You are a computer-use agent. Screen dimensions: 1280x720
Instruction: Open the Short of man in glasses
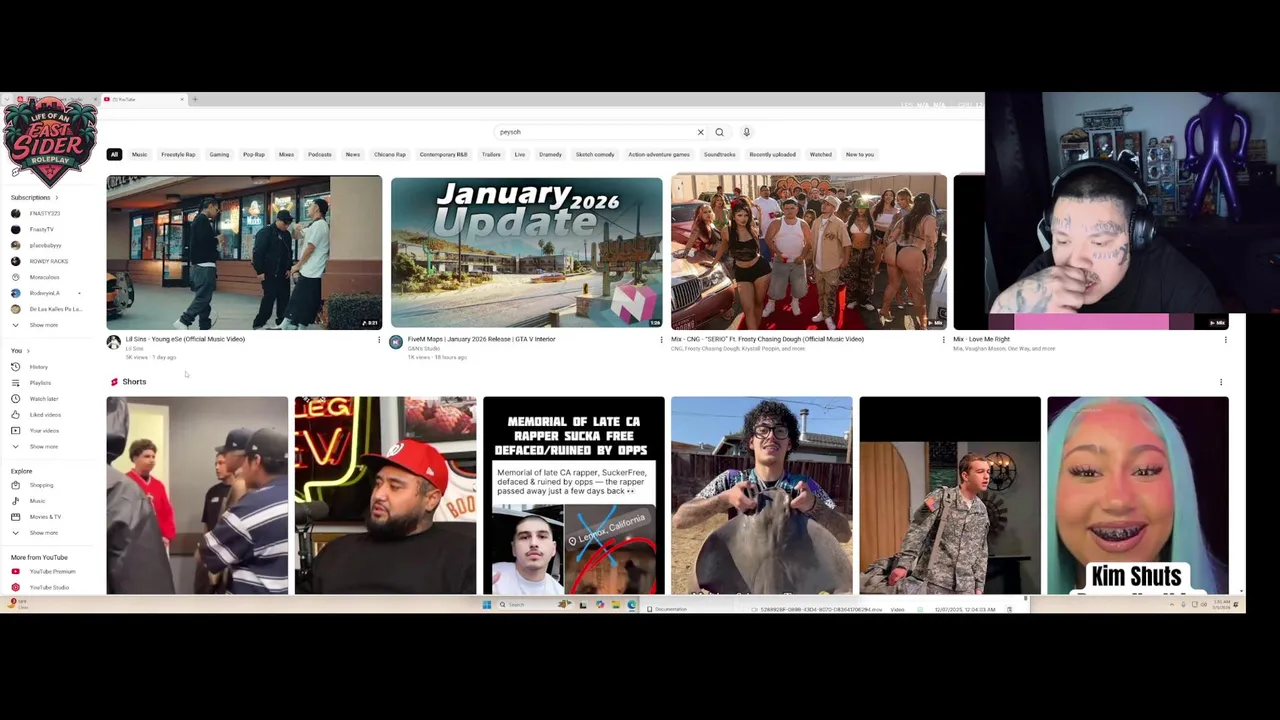click(761, 495)
